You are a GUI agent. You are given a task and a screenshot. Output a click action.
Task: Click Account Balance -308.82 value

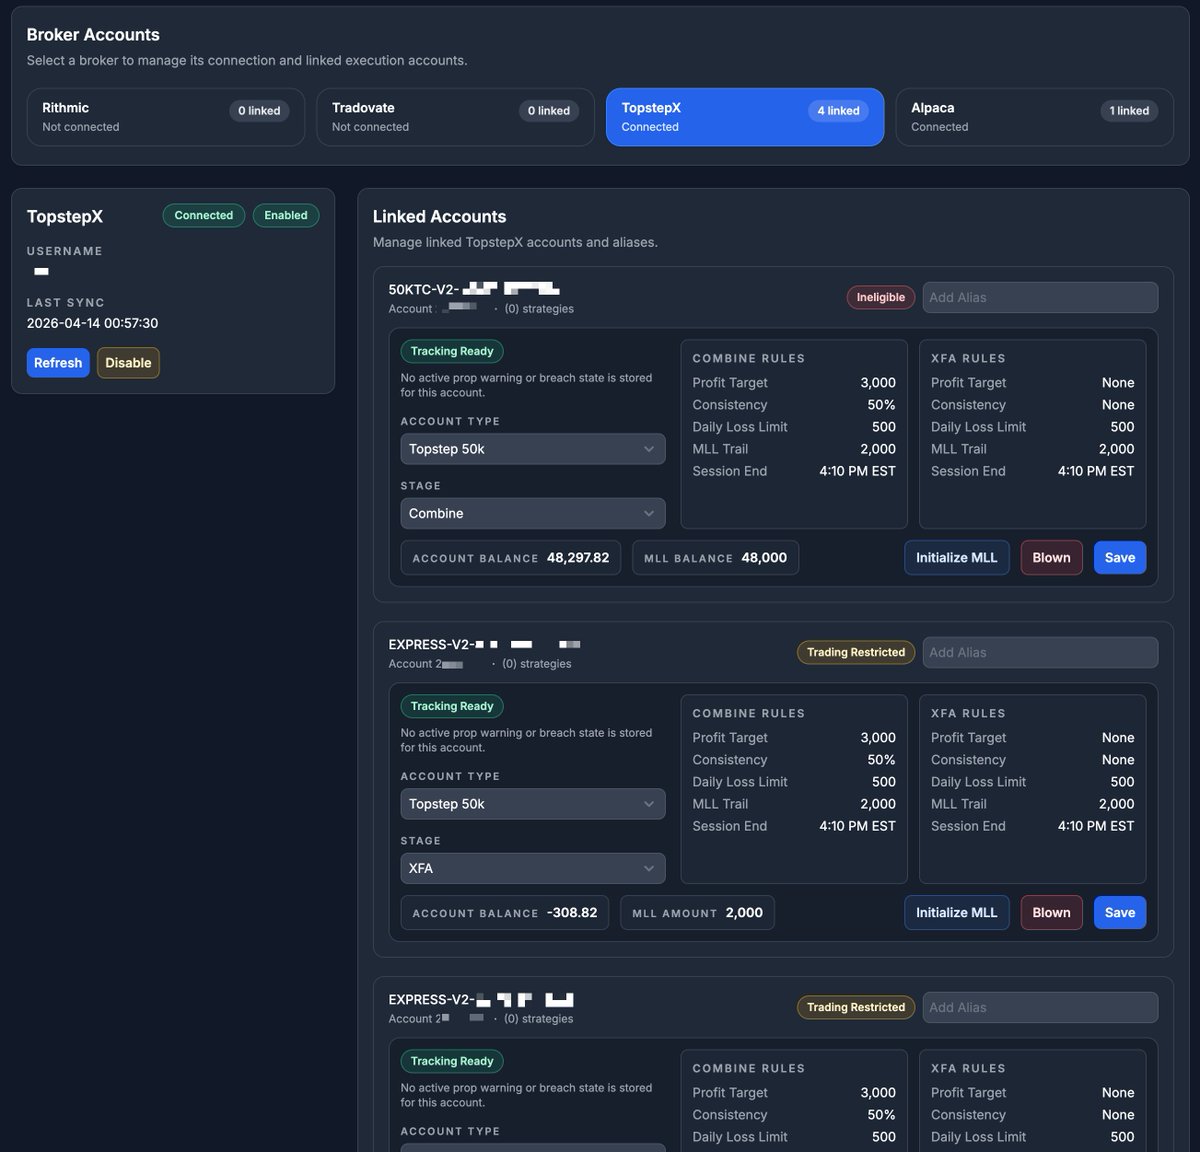pos(572,913)
